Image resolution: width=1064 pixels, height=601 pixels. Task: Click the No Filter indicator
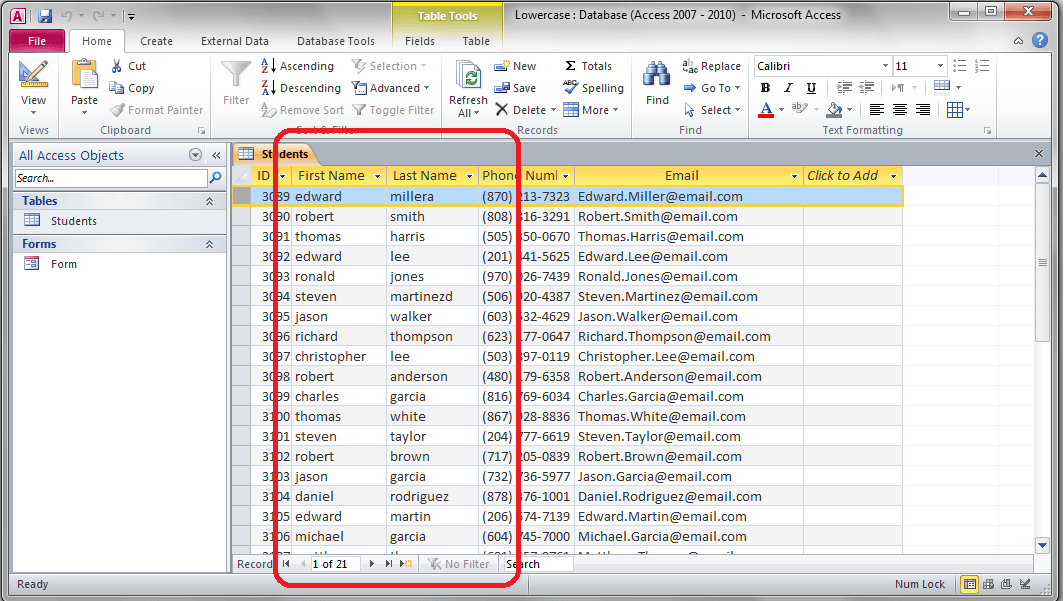click(459, 564)
